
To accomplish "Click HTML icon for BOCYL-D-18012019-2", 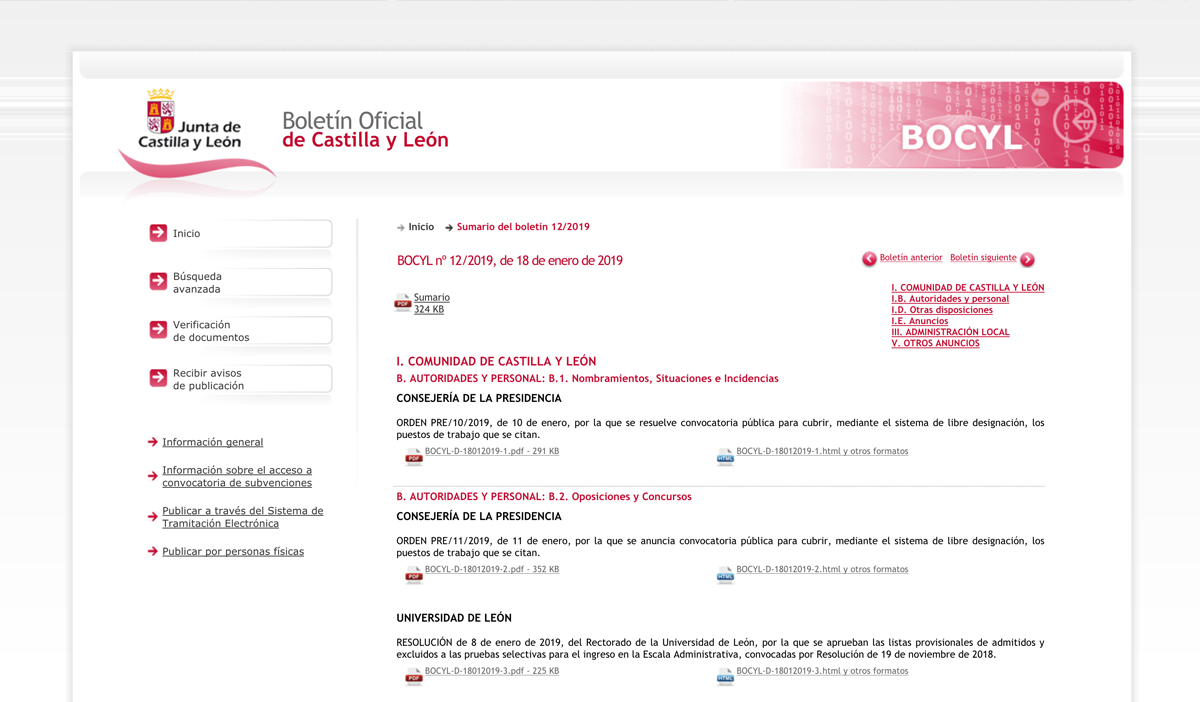I will pos(725,576).
